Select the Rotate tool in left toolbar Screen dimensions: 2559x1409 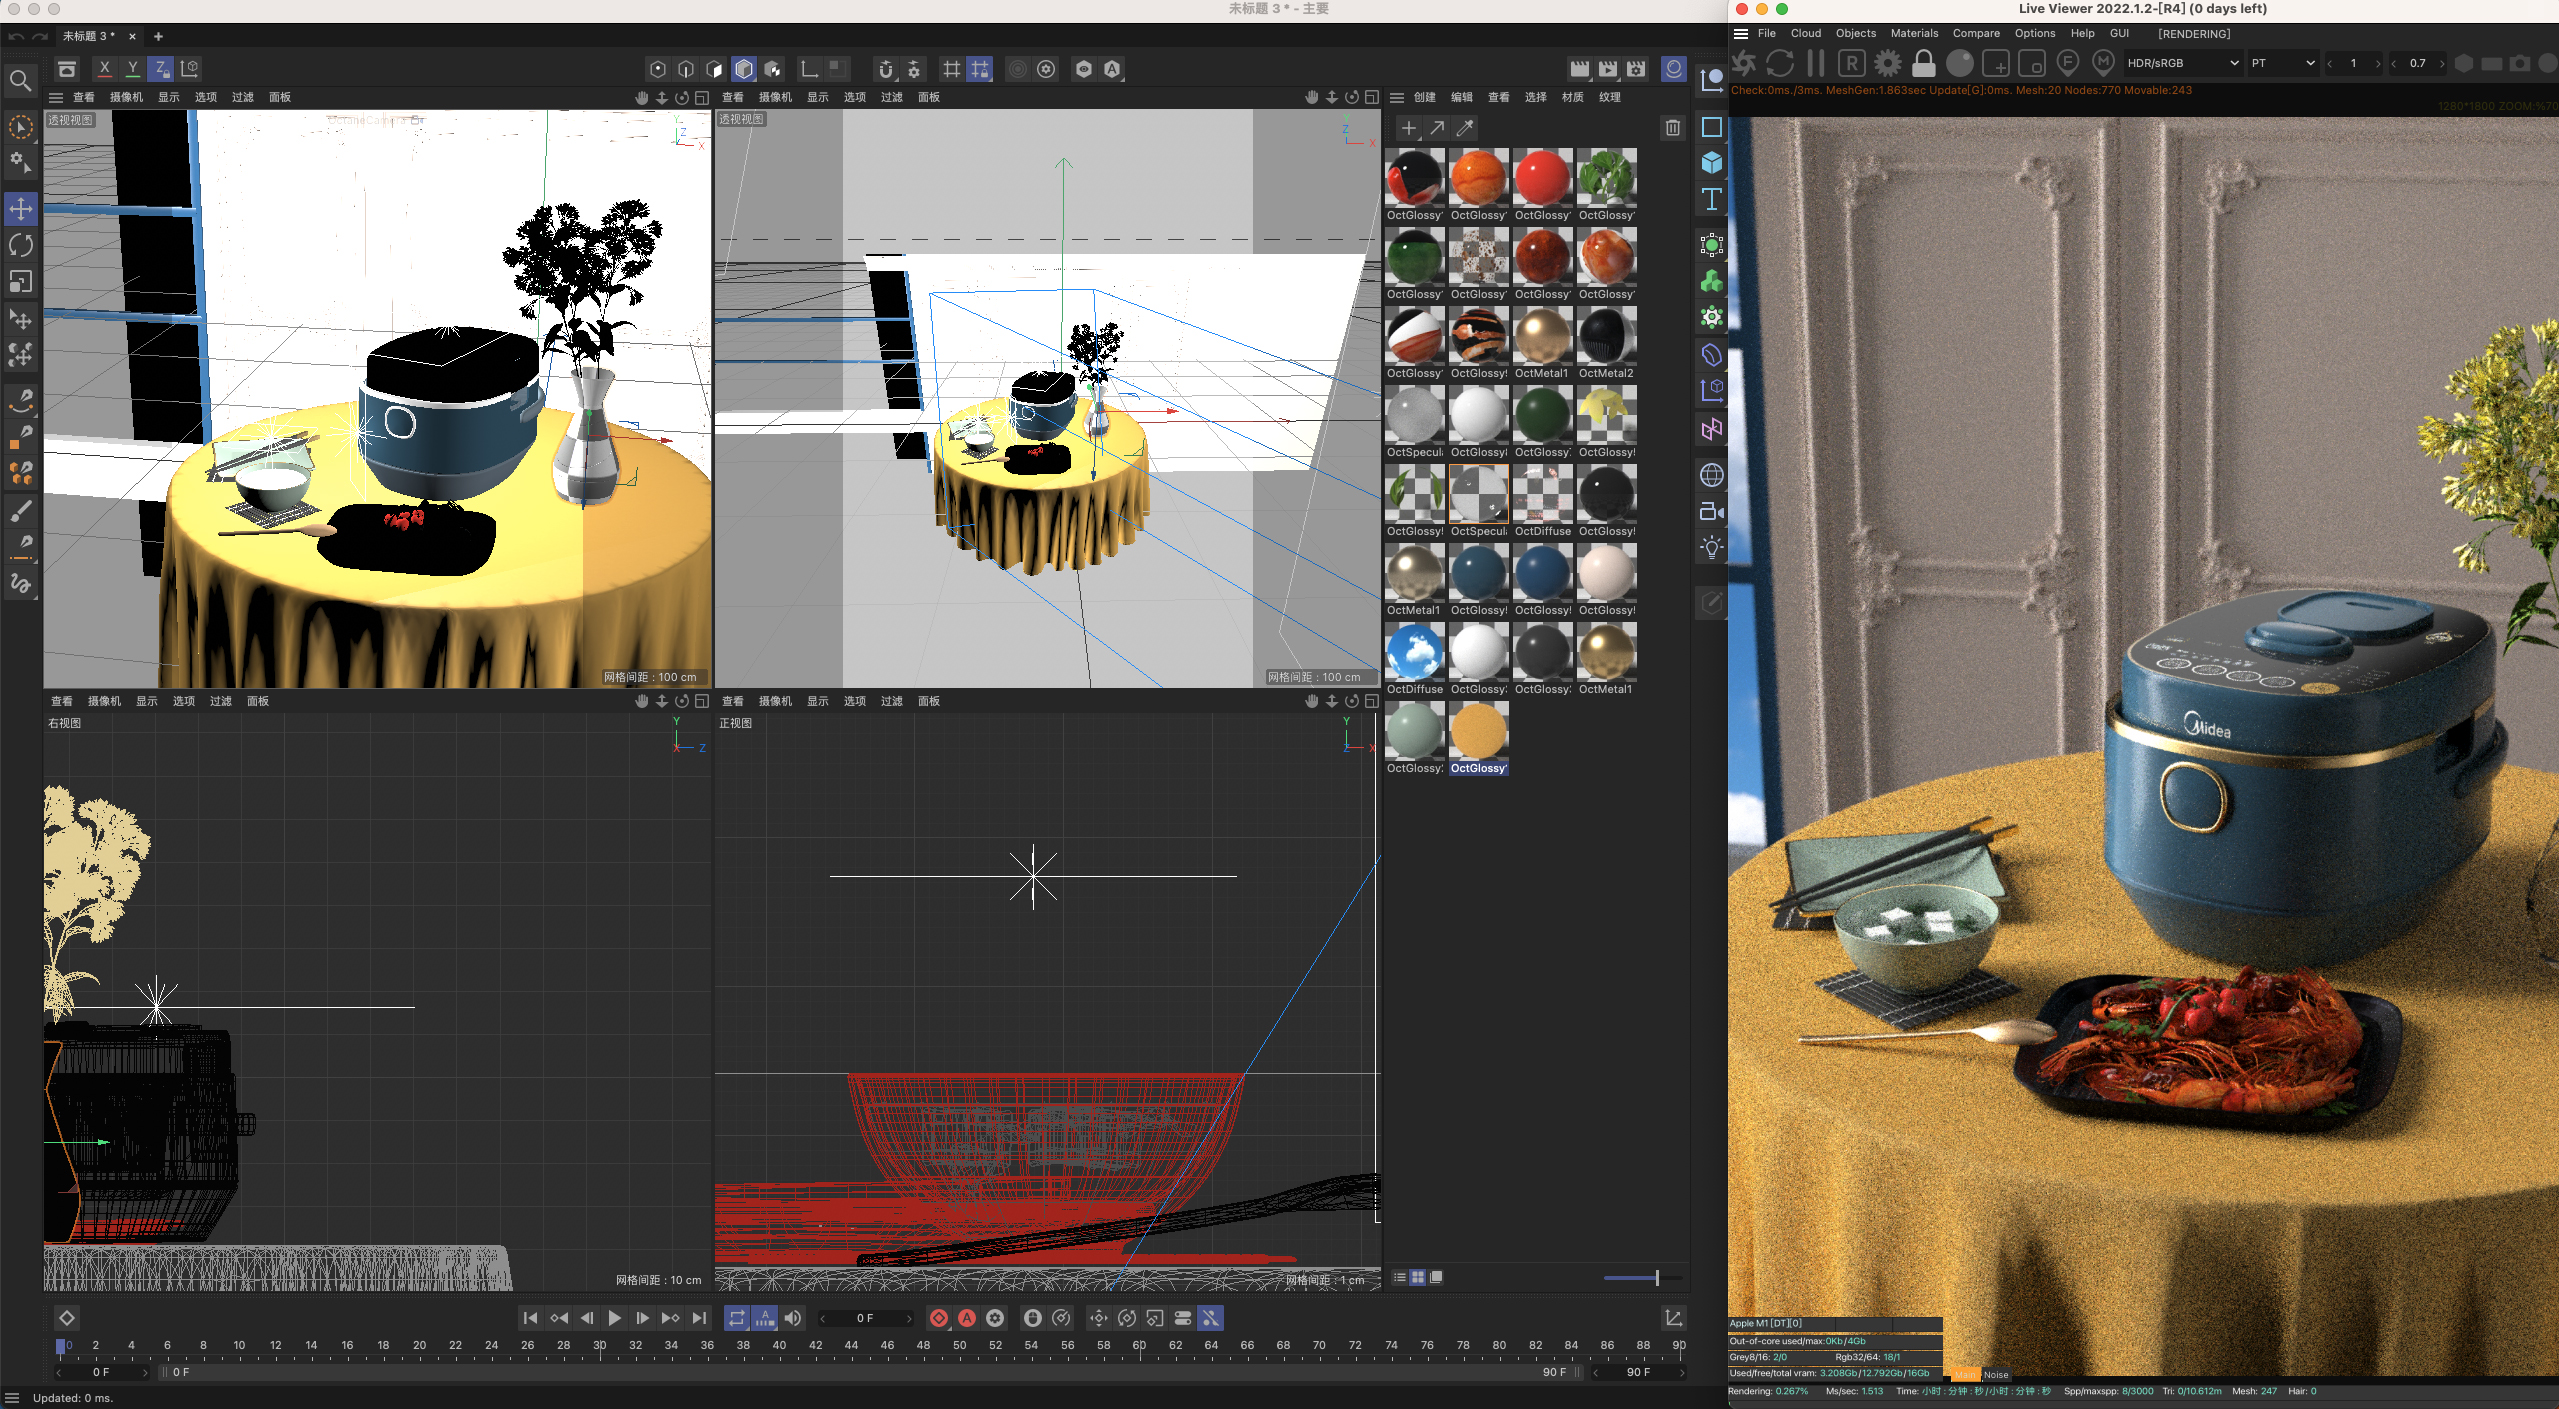pyautogui.click(x=21, y=245)
